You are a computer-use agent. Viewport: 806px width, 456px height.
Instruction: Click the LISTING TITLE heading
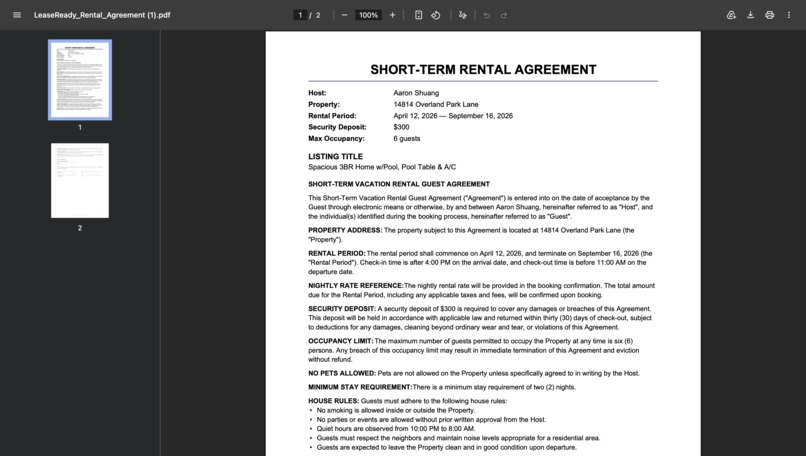[x=335, y=156]
